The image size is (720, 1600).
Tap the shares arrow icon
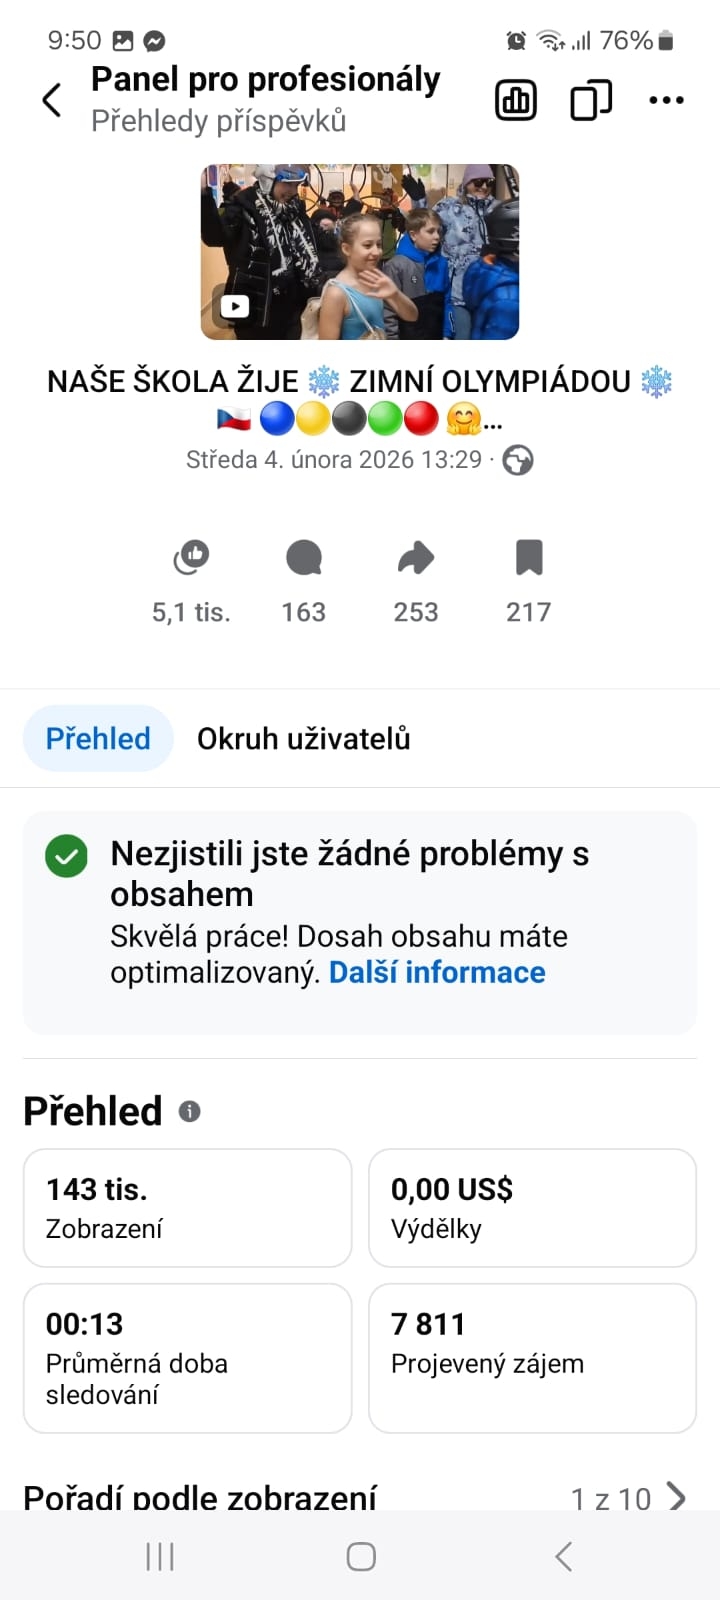coord(416,558)
